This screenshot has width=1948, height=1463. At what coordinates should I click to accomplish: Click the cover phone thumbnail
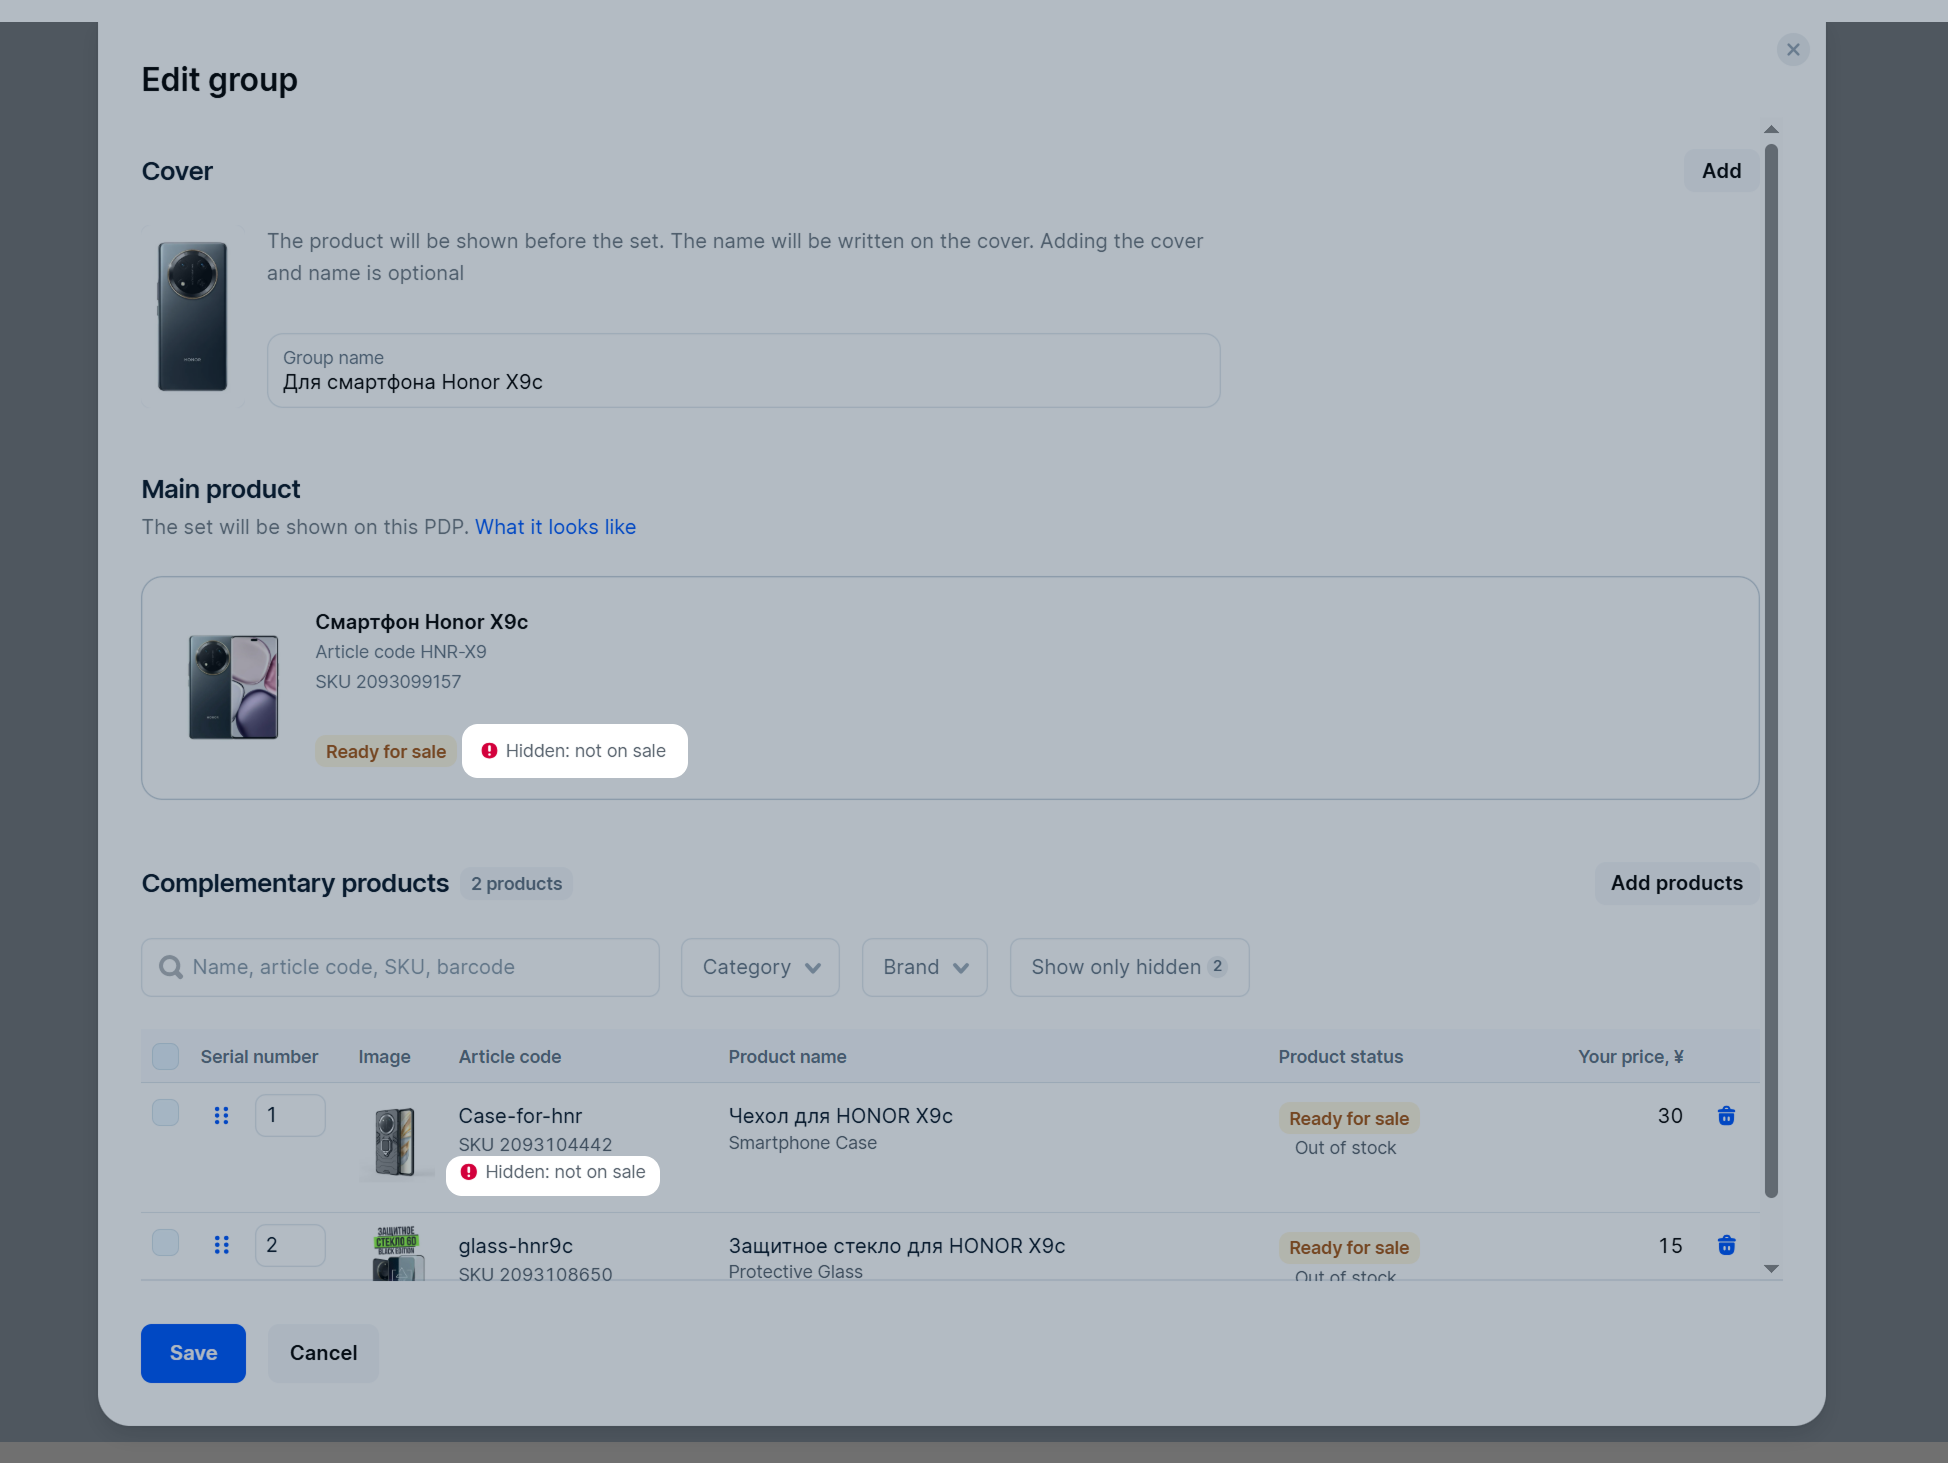[x=193, y=316]
